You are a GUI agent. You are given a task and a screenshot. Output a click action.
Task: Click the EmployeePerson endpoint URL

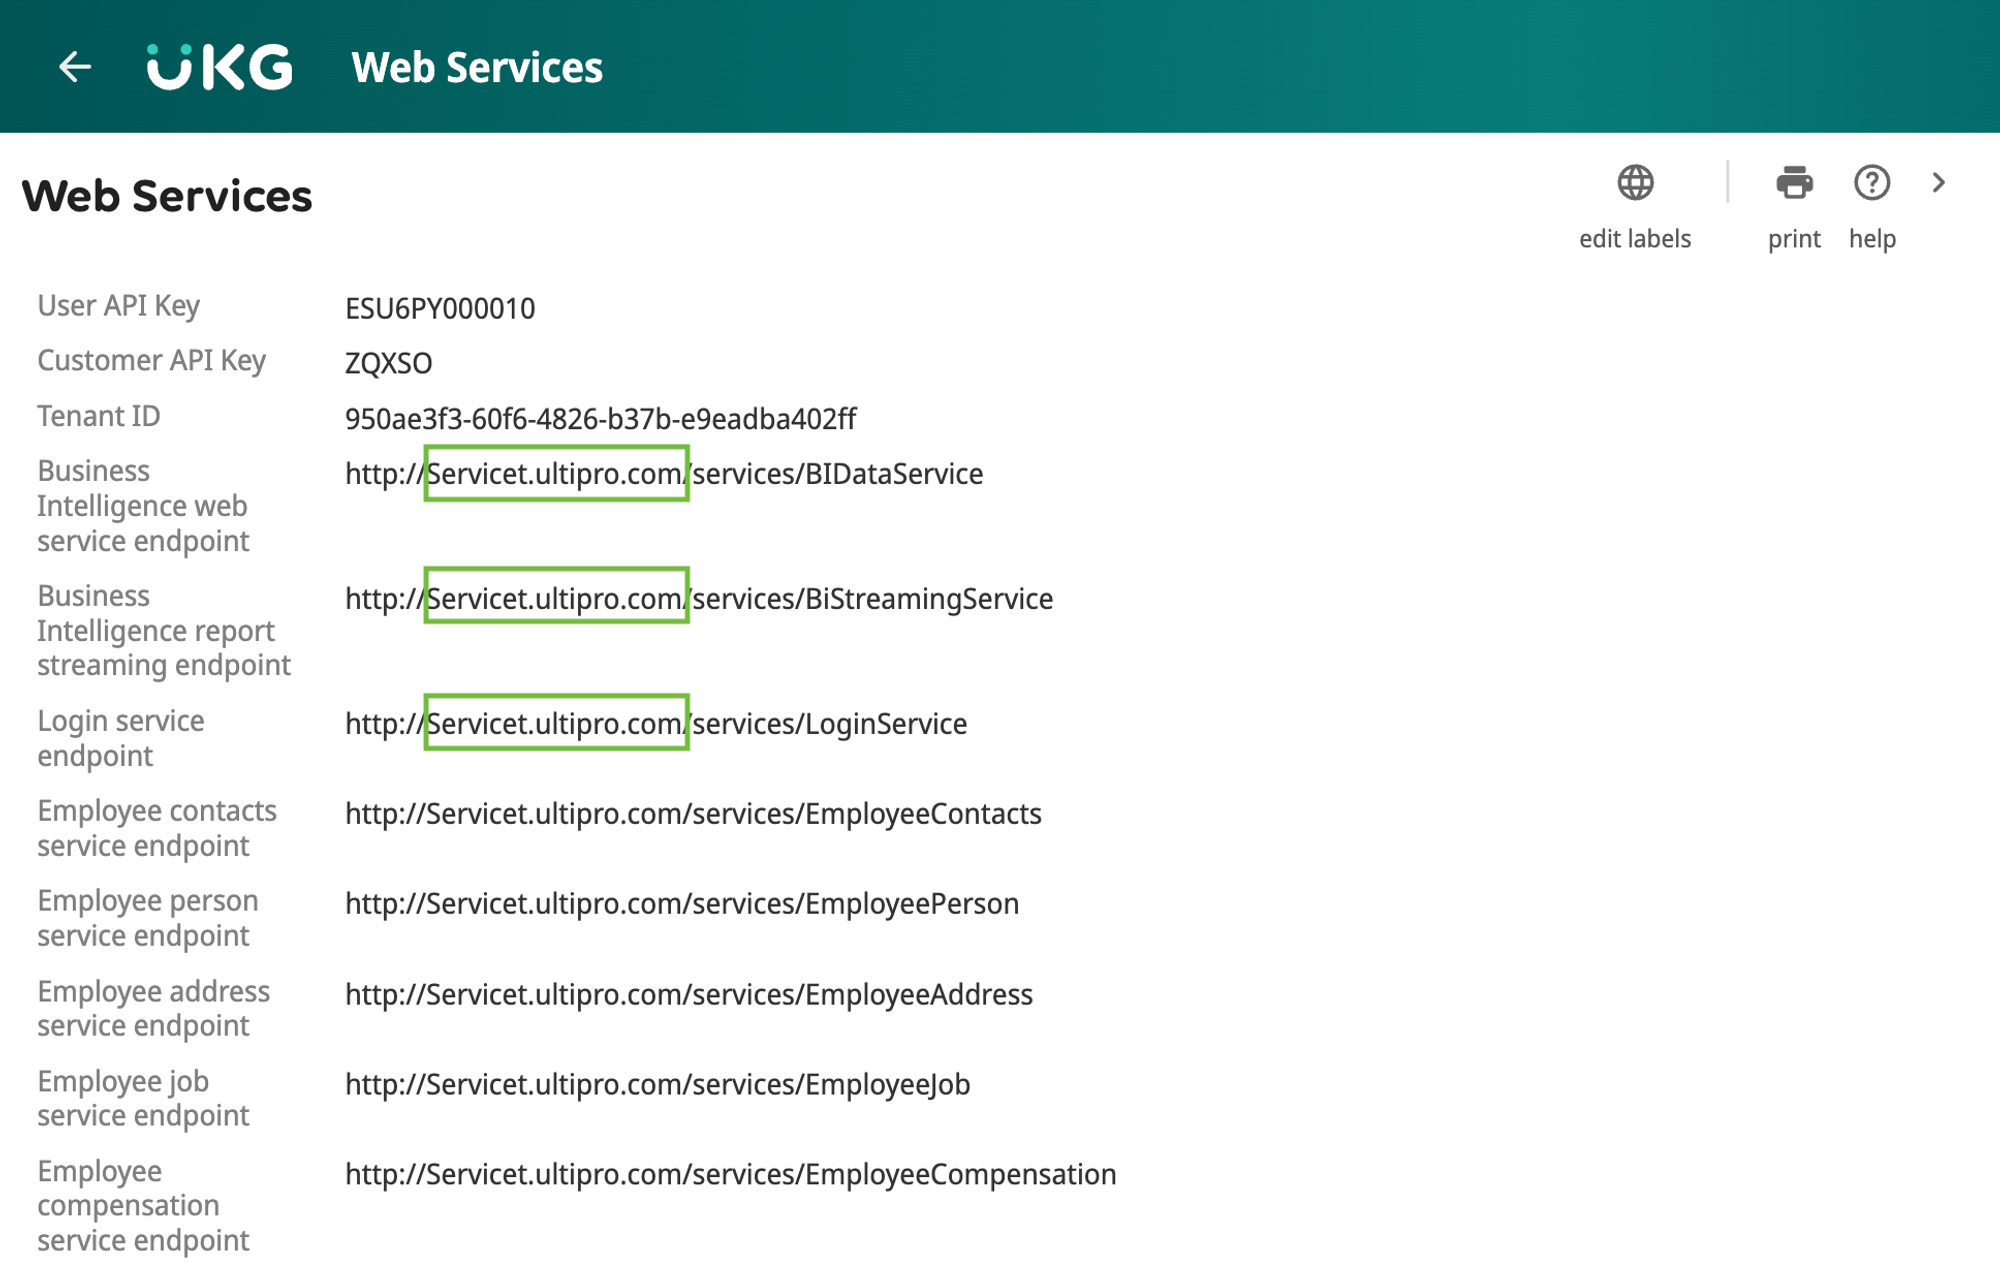(682, 904)
